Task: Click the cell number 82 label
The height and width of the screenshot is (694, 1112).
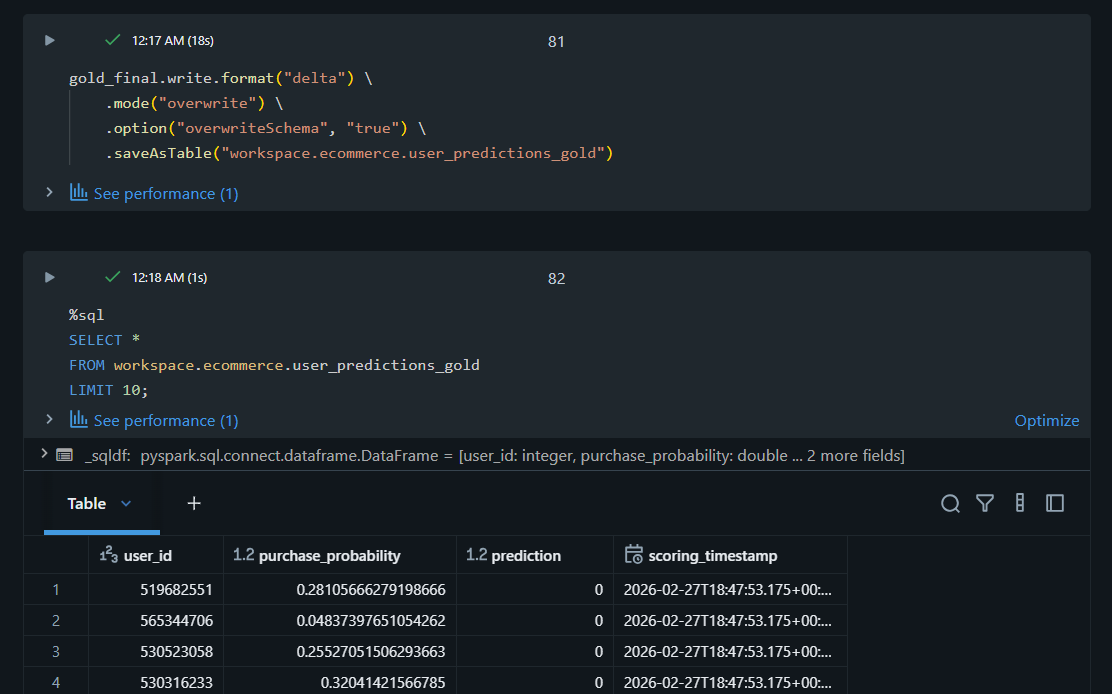Action: point(556,279)
